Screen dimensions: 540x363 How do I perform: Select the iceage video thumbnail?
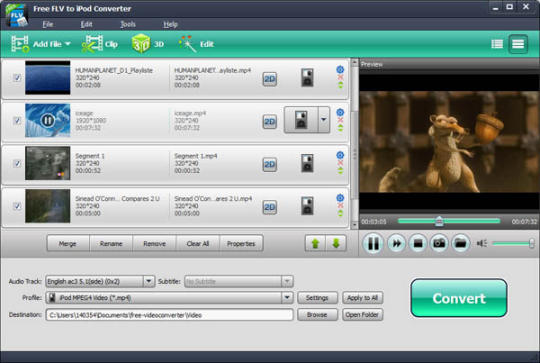[x=48, y=120]
